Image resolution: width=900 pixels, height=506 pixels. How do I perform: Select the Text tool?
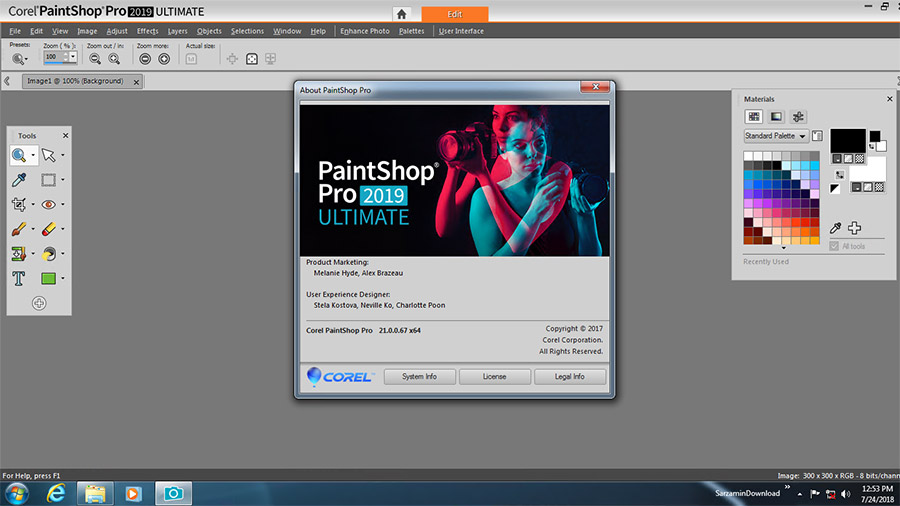click(x=19, y=278)
